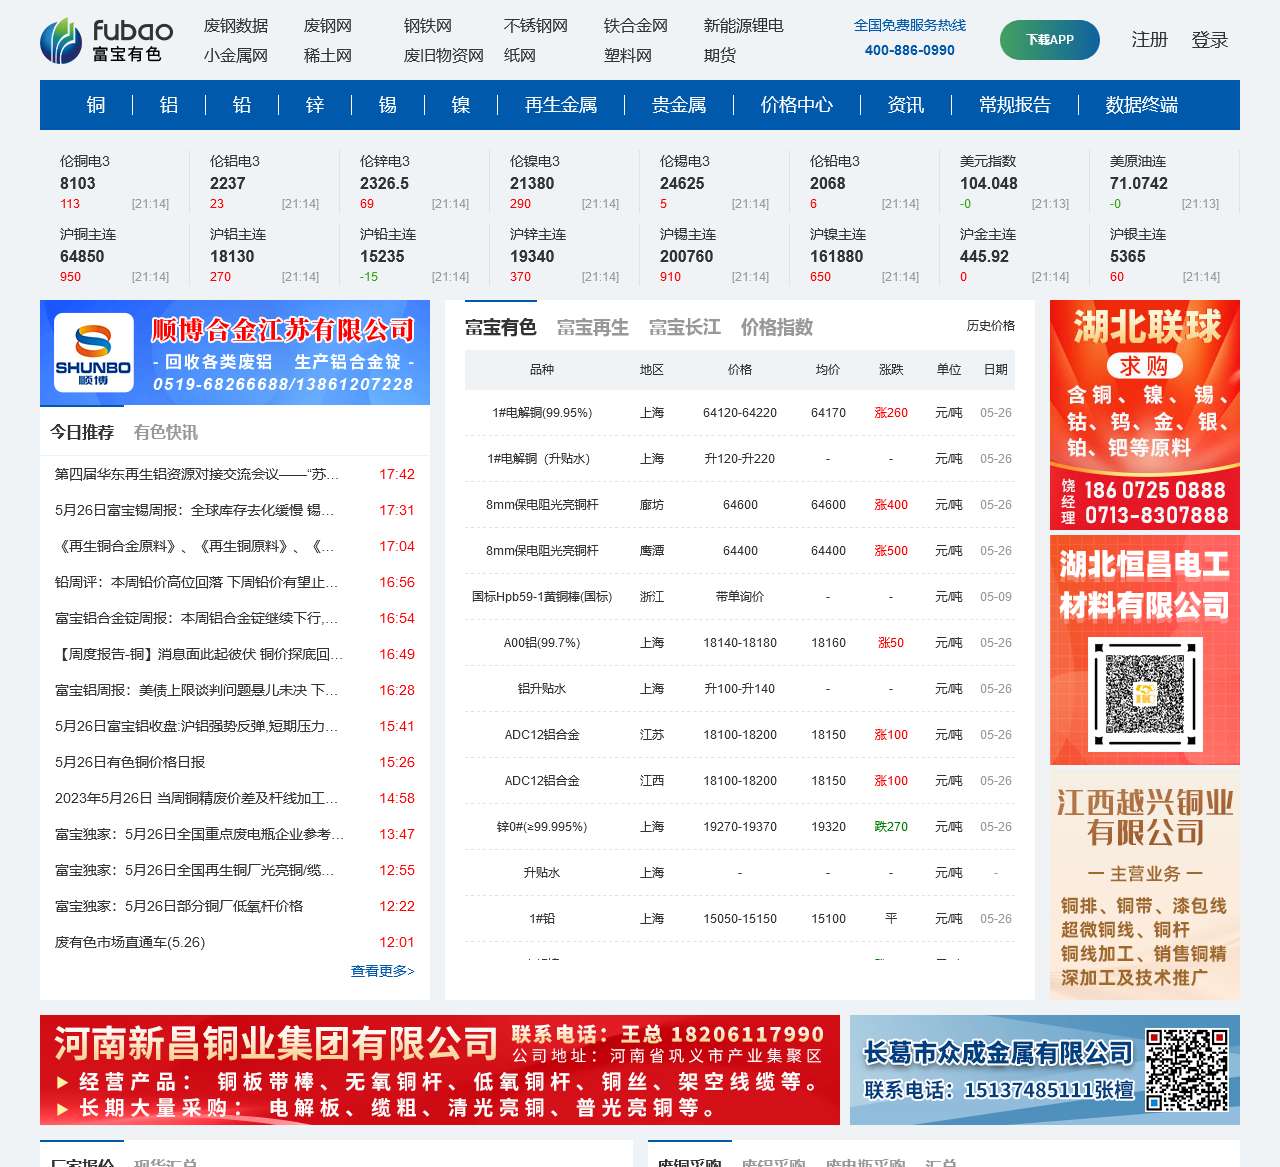
Task: Click the 国标Hpb59-1黄铜棒(国标) row name
Action: [x=542, y=597]
